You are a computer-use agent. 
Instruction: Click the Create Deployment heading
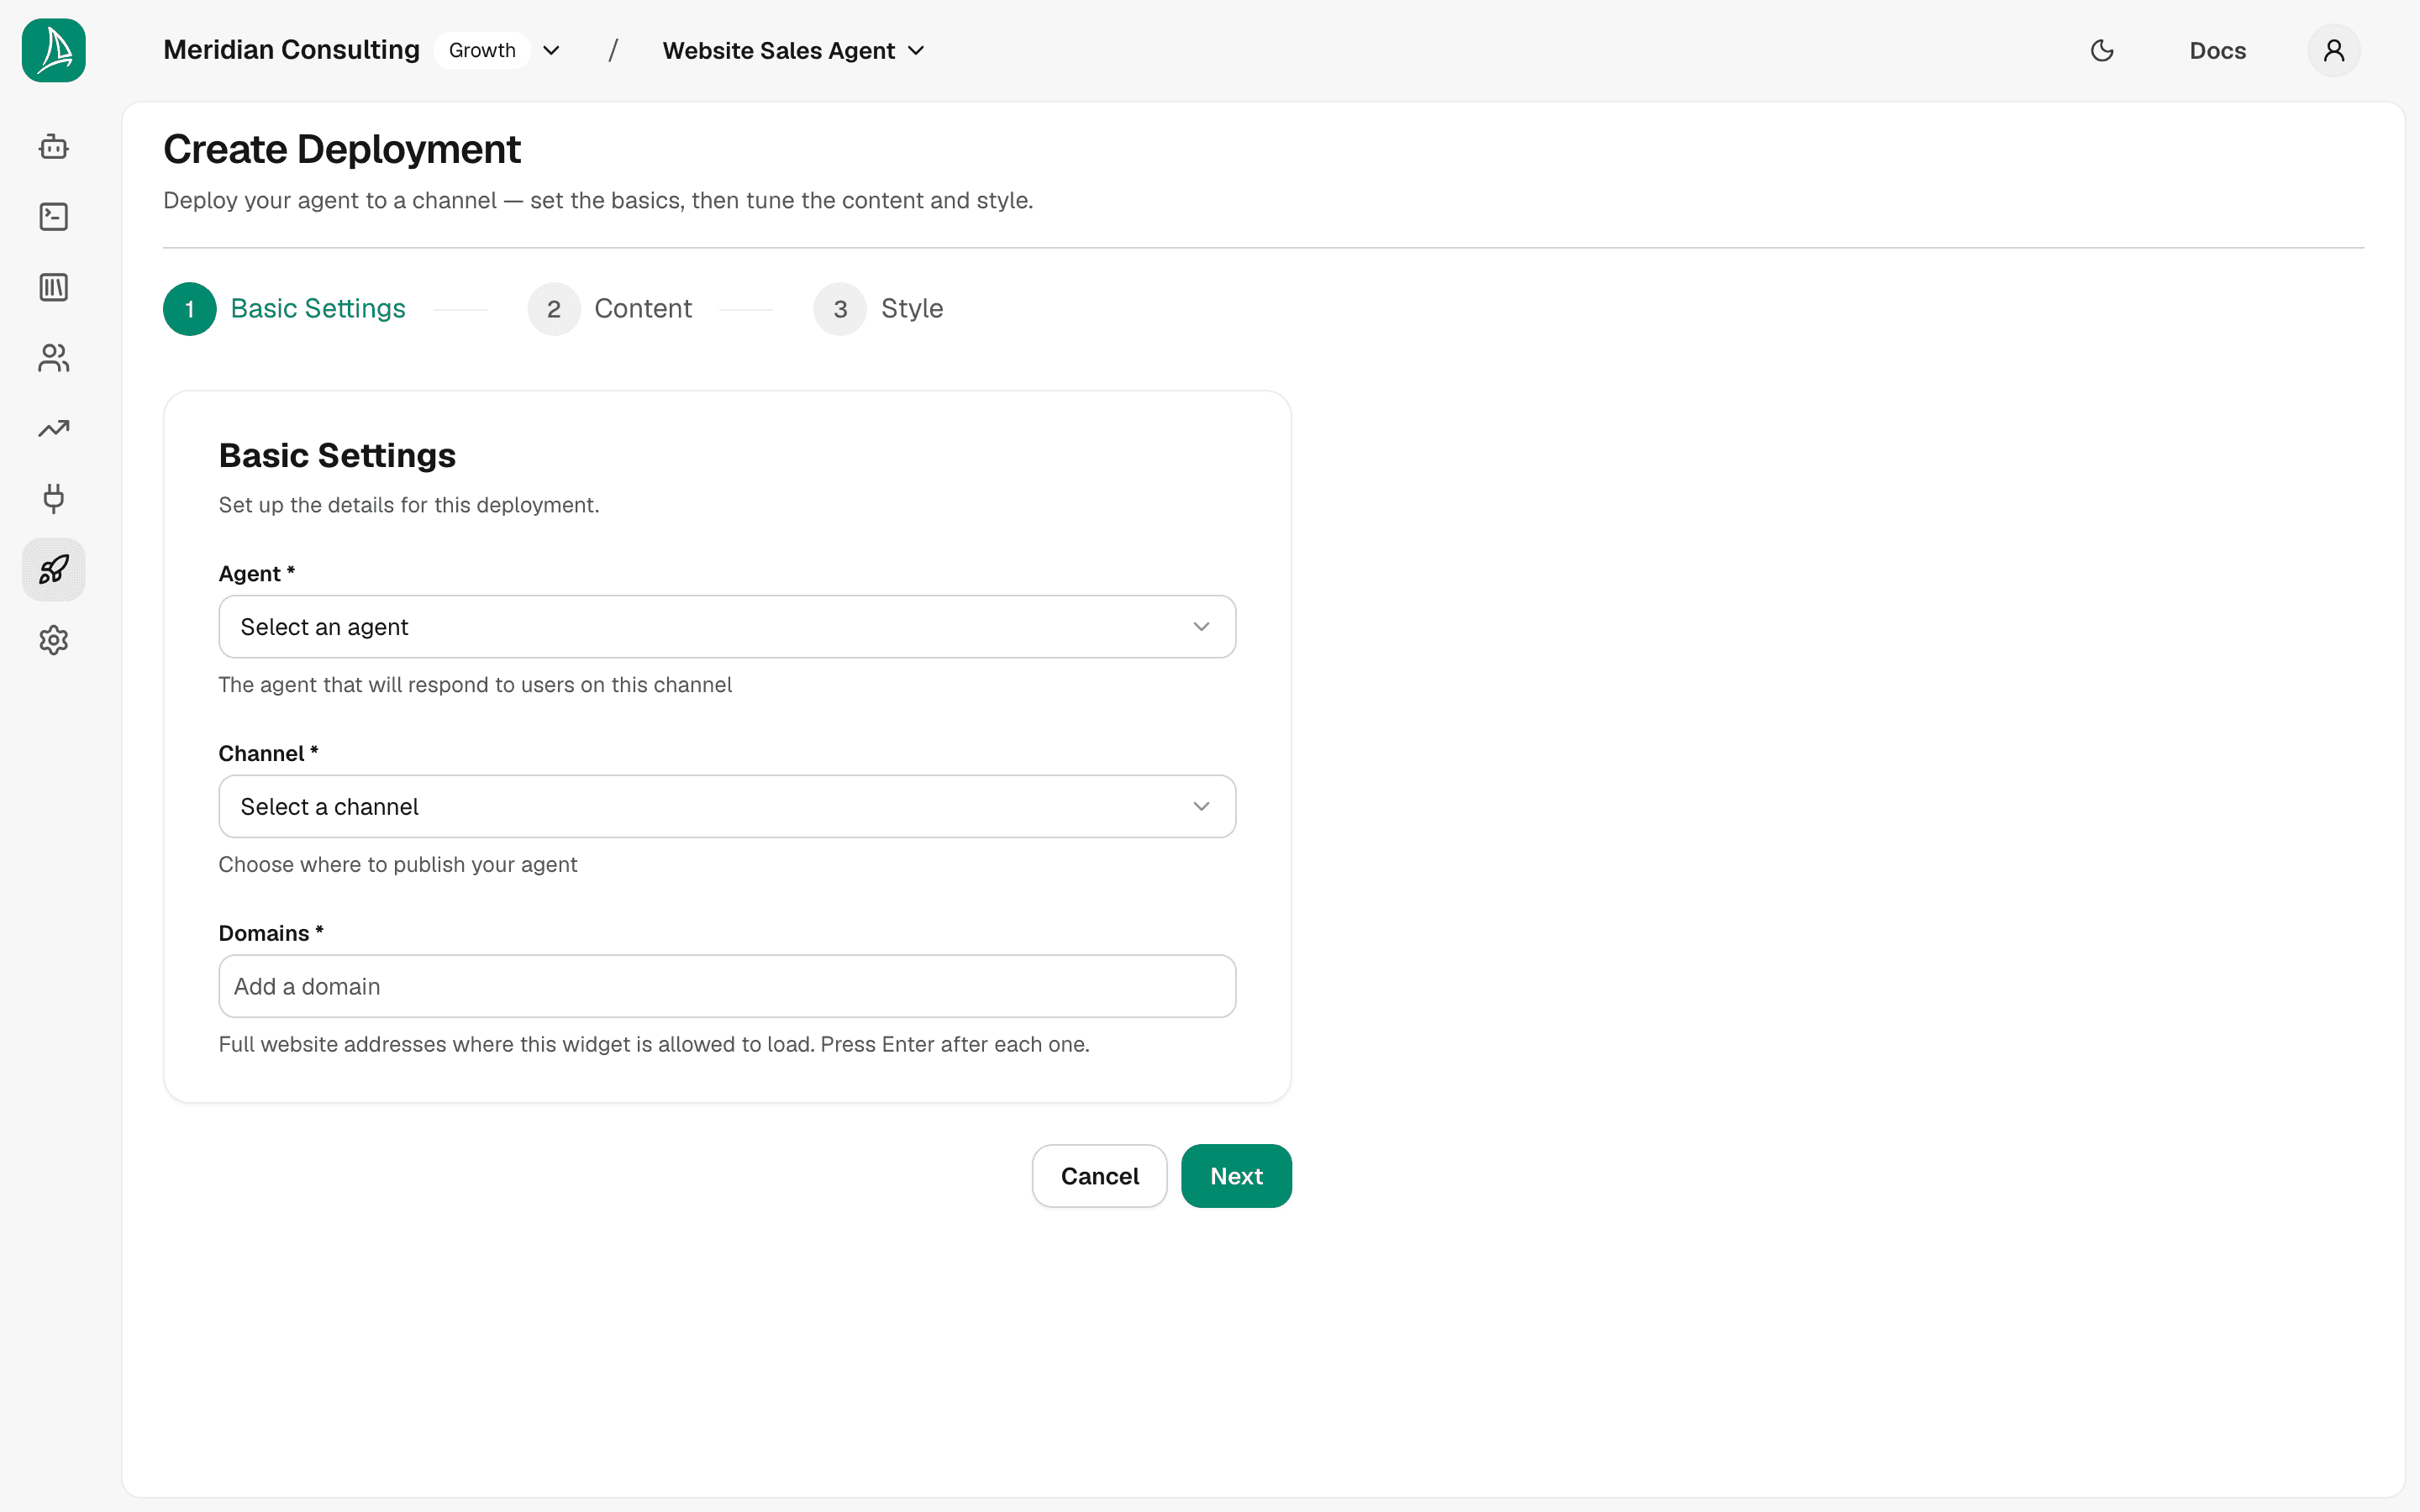(x=342, y=149)
